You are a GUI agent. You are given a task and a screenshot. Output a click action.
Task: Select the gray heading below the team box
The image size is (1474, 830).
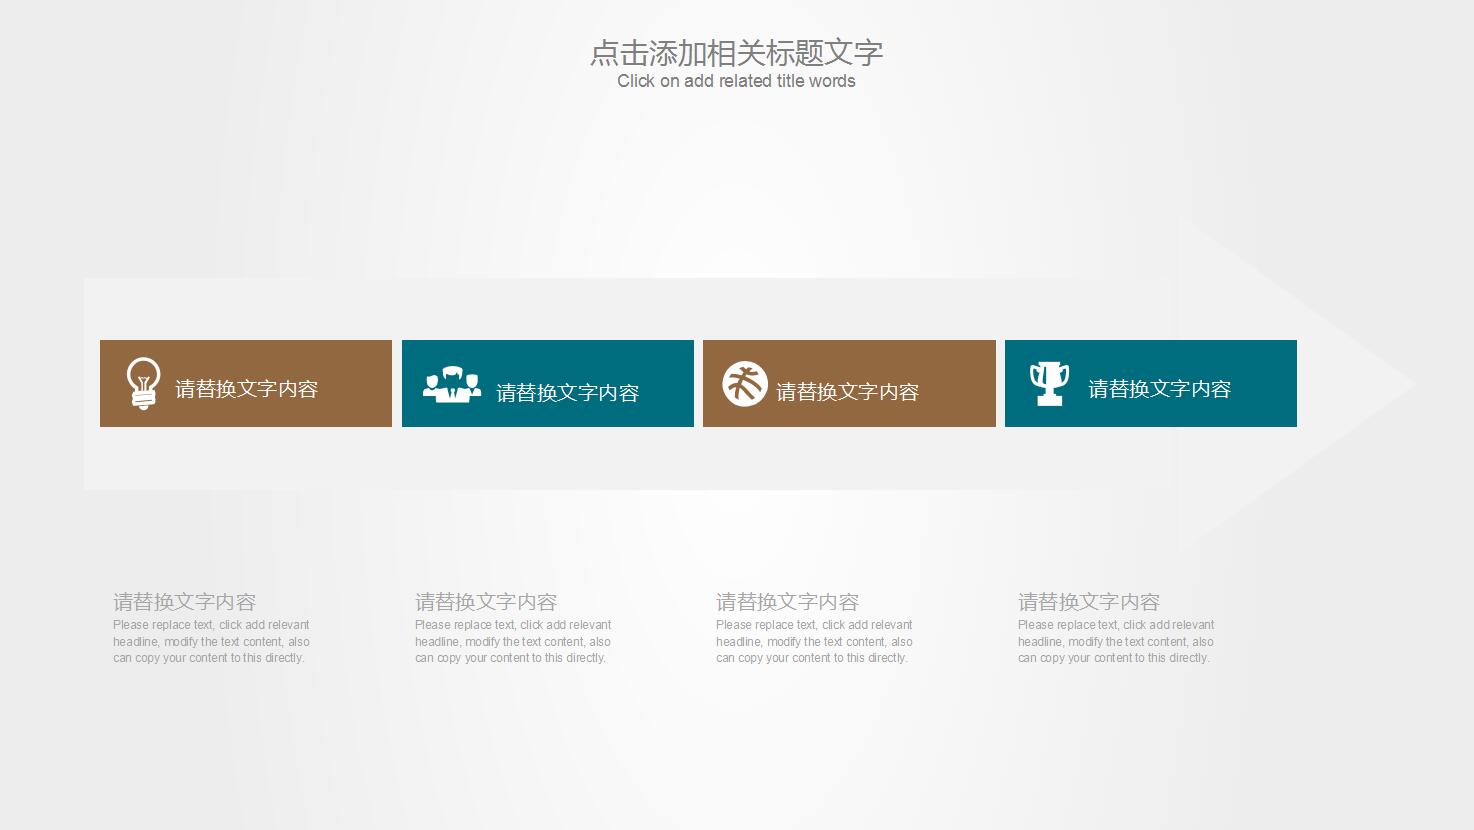486,602
